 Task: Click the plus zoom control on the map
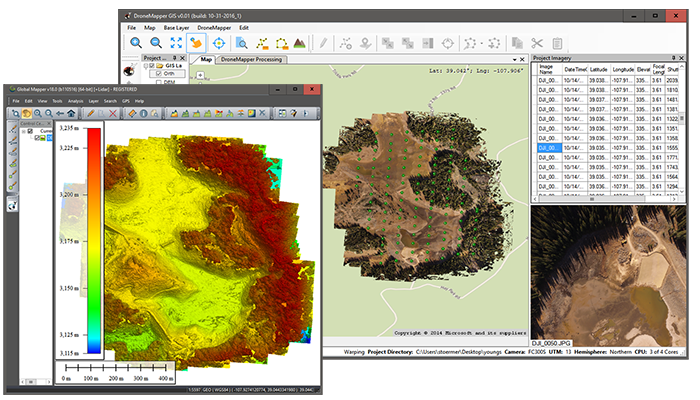tap(200, 75)
